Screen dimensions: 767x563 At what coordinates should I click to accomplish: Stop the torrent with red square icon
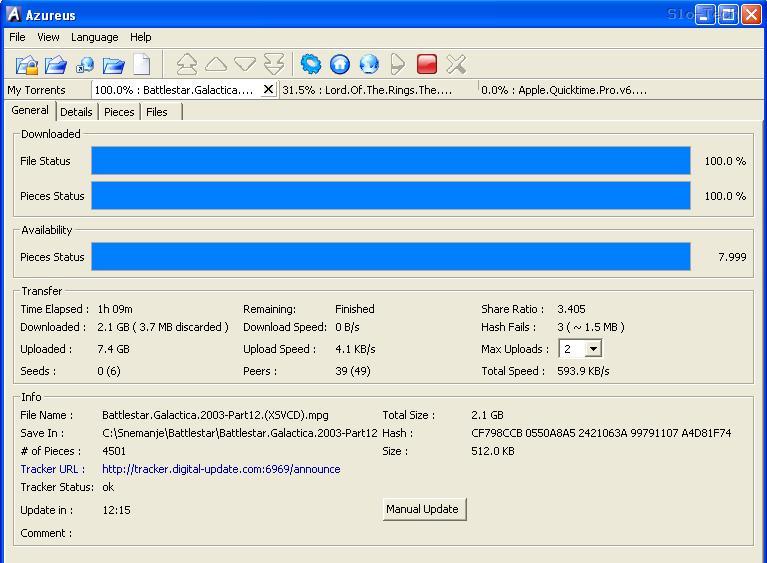[427, 64]
